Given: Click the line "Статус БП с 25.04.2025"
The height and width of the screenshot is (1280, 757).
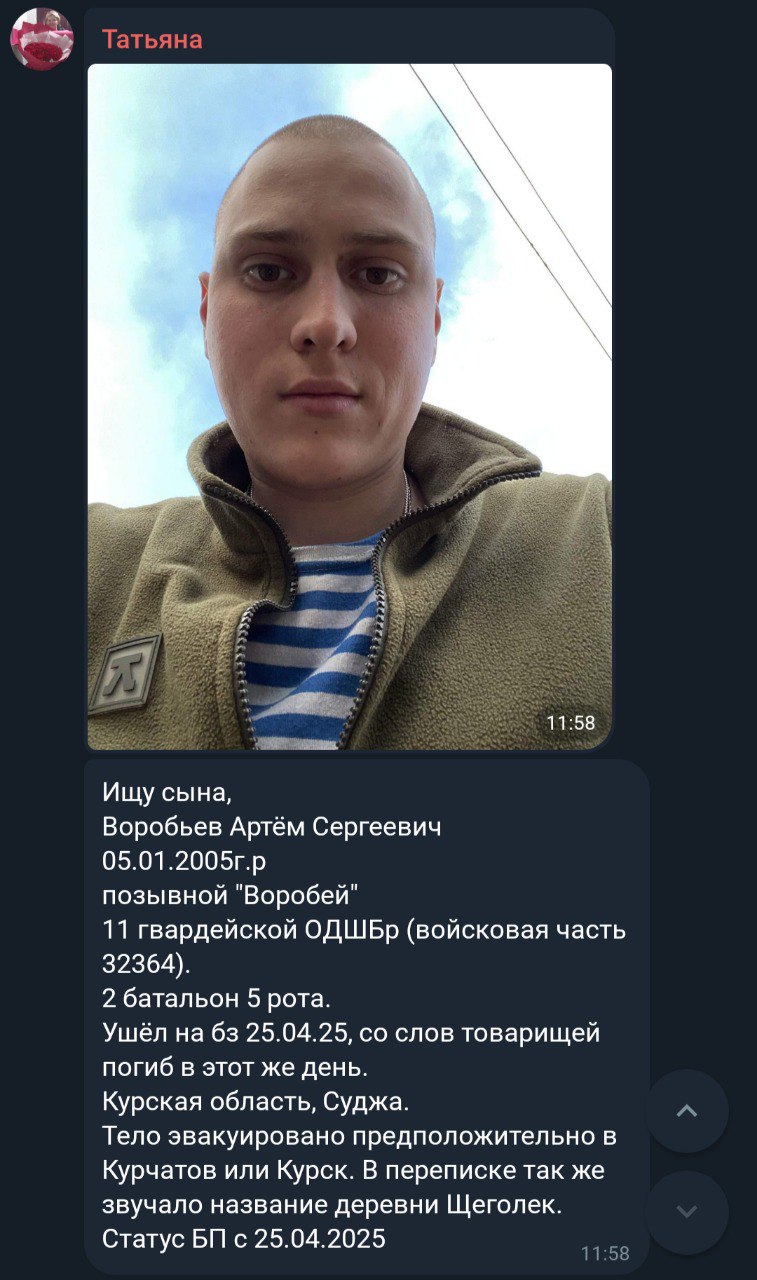Looking at the screenshot, I should pyautogui.click(x=244, y=1238).
